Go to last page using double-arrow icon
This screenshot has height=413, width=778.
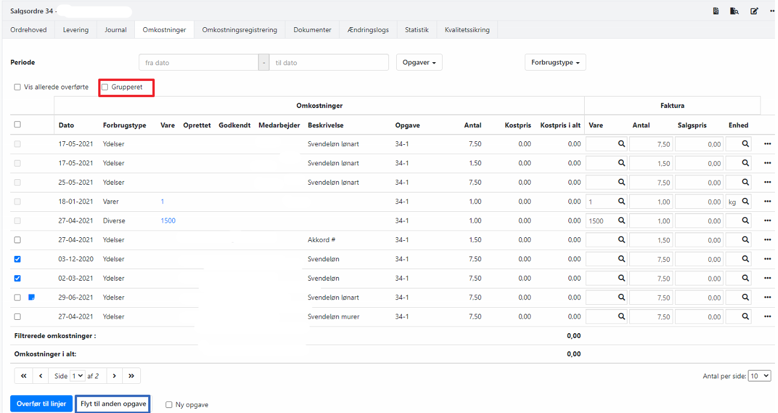click(131, 376)
